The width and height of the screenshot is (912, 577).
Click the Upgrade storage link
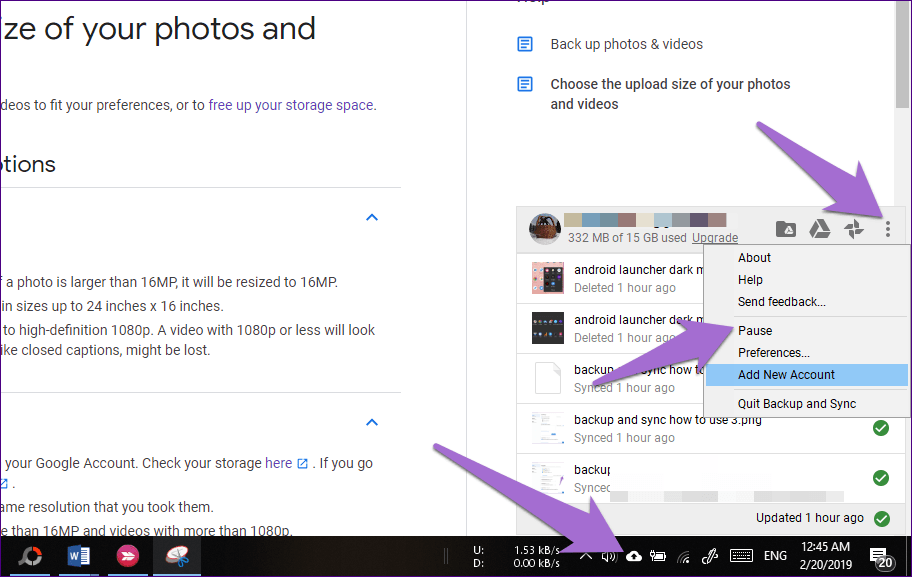715,237
